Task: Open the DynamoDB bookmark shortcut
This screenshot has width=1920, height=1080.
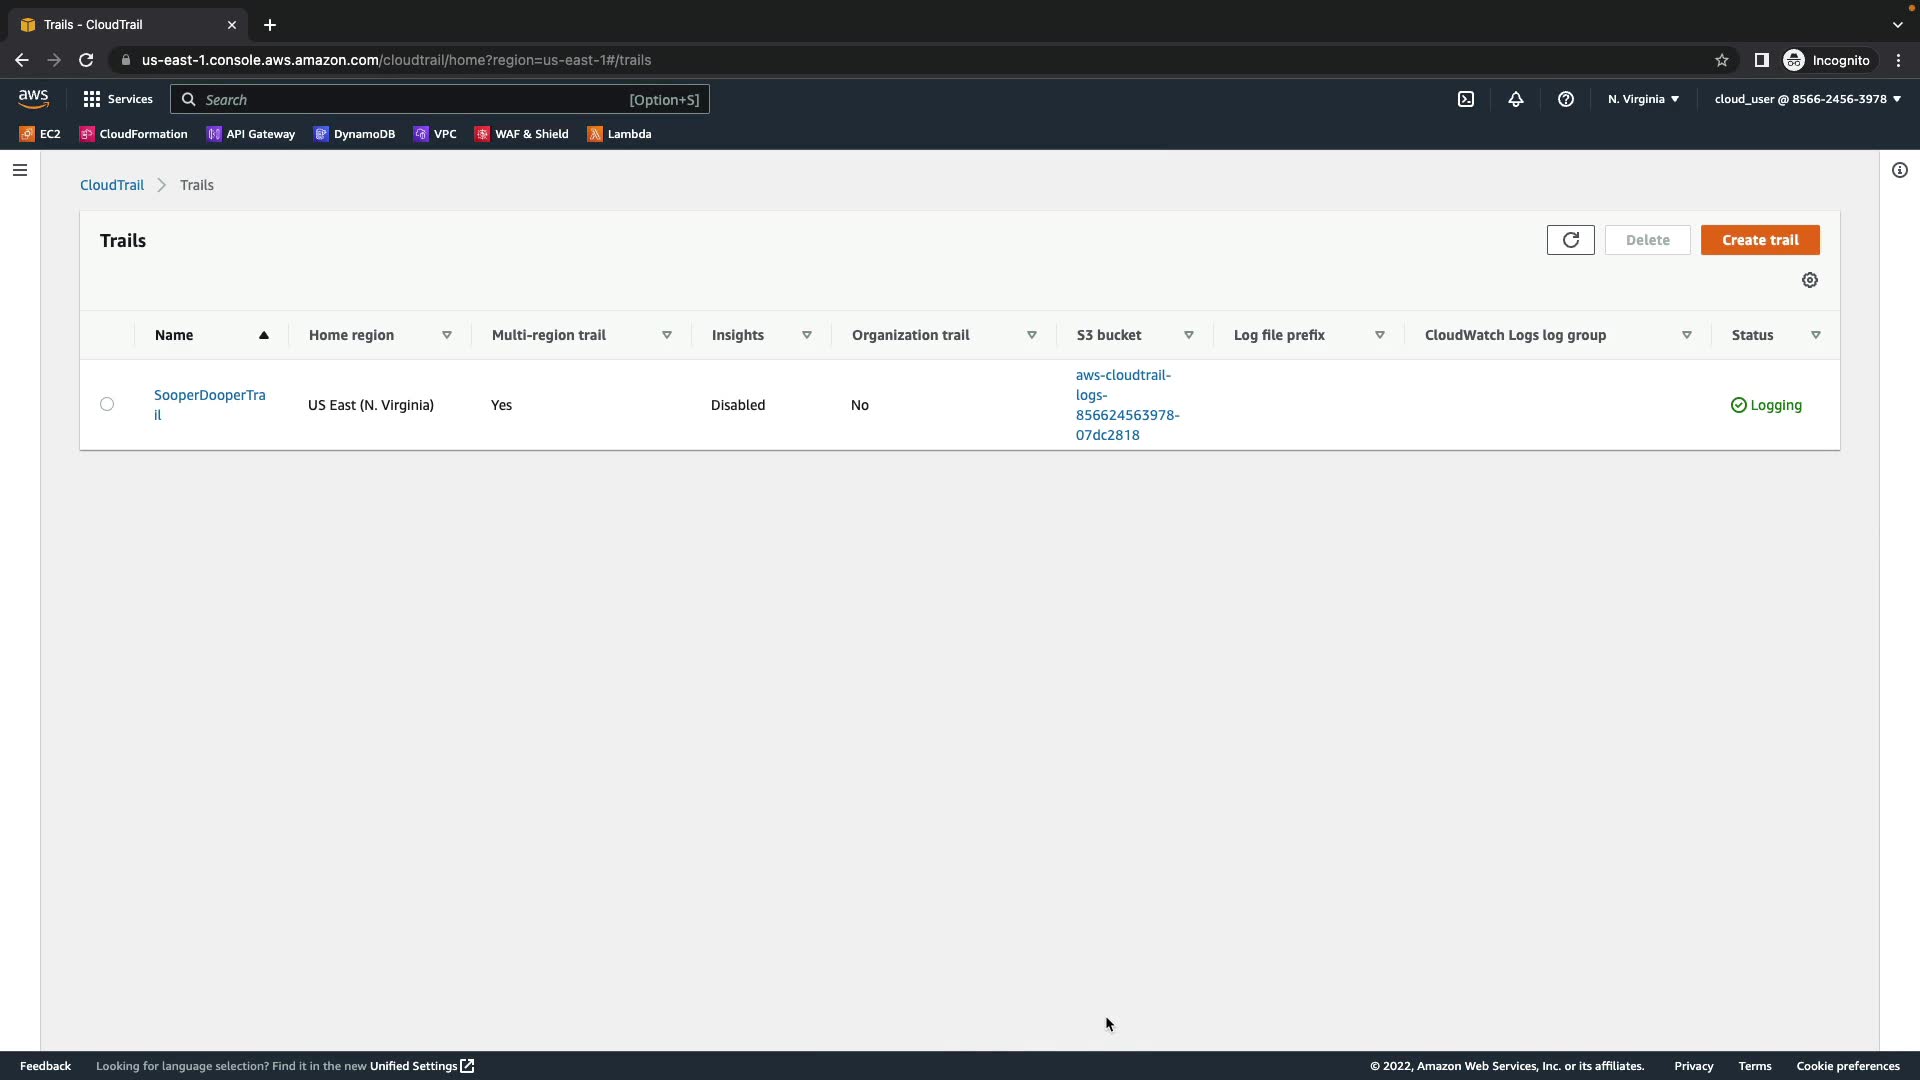Action: 354,134
